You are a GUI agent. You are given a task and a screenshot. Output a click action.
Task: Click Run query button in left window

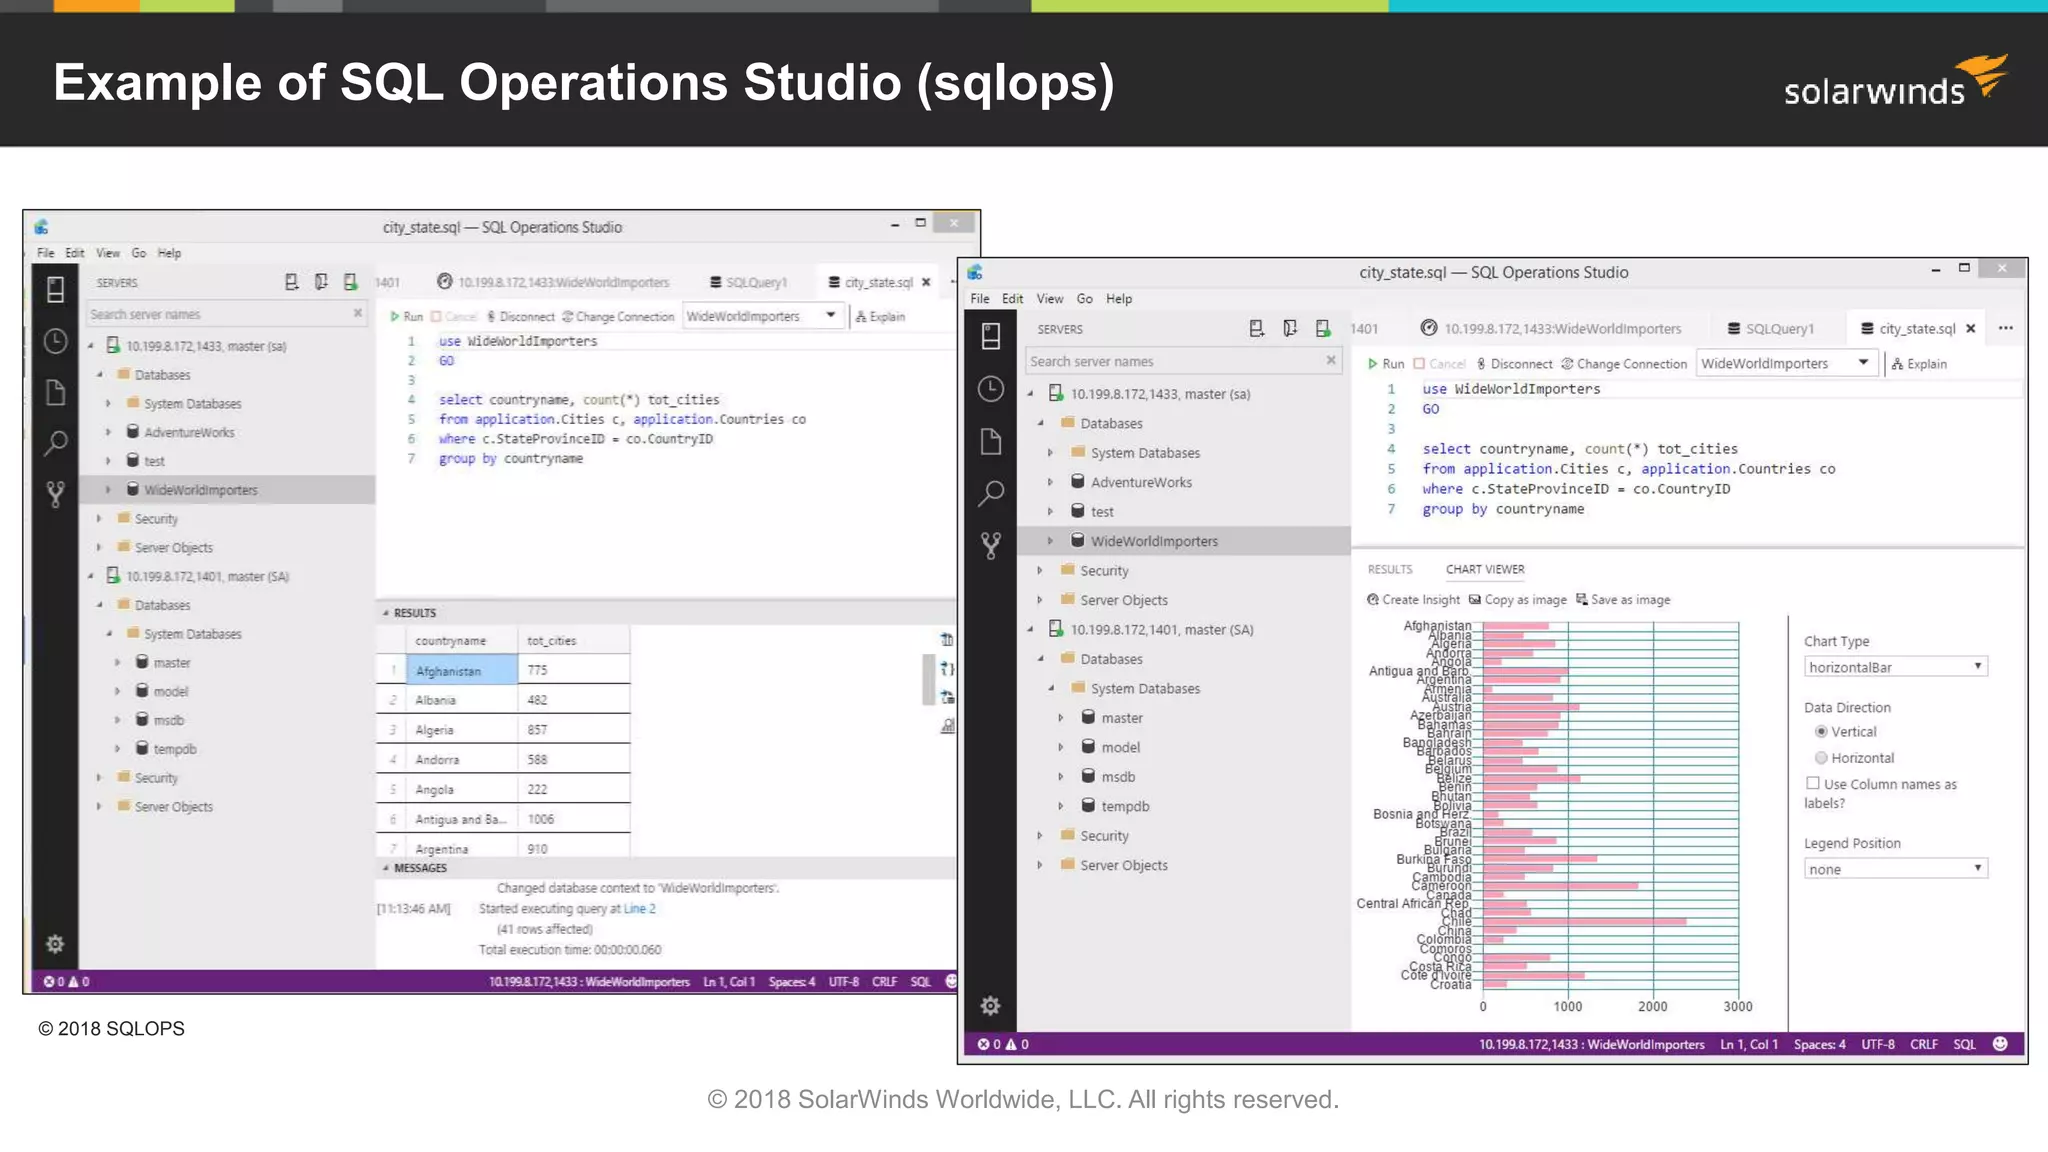(x=406, y=316)
